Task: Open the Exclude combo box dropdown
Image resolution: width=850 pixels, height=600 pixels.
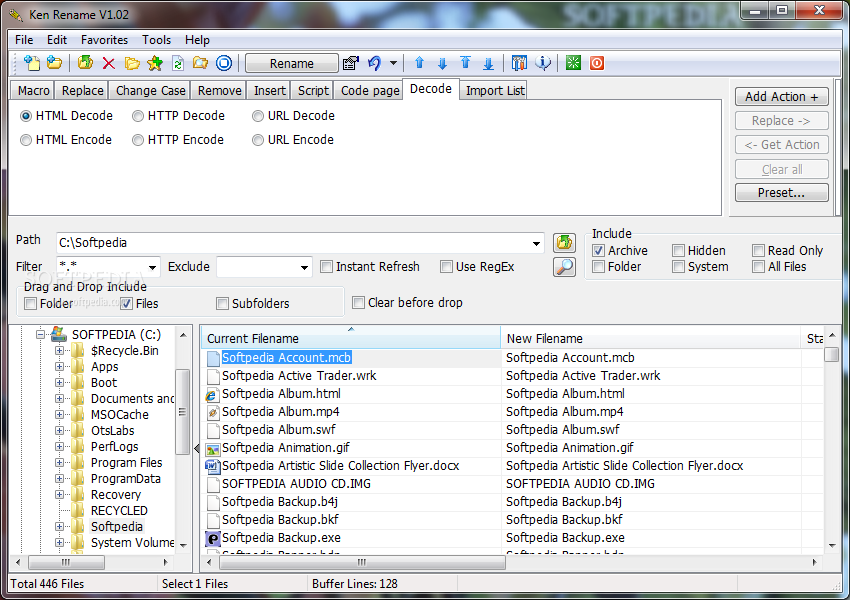Action: click(304, 267)
